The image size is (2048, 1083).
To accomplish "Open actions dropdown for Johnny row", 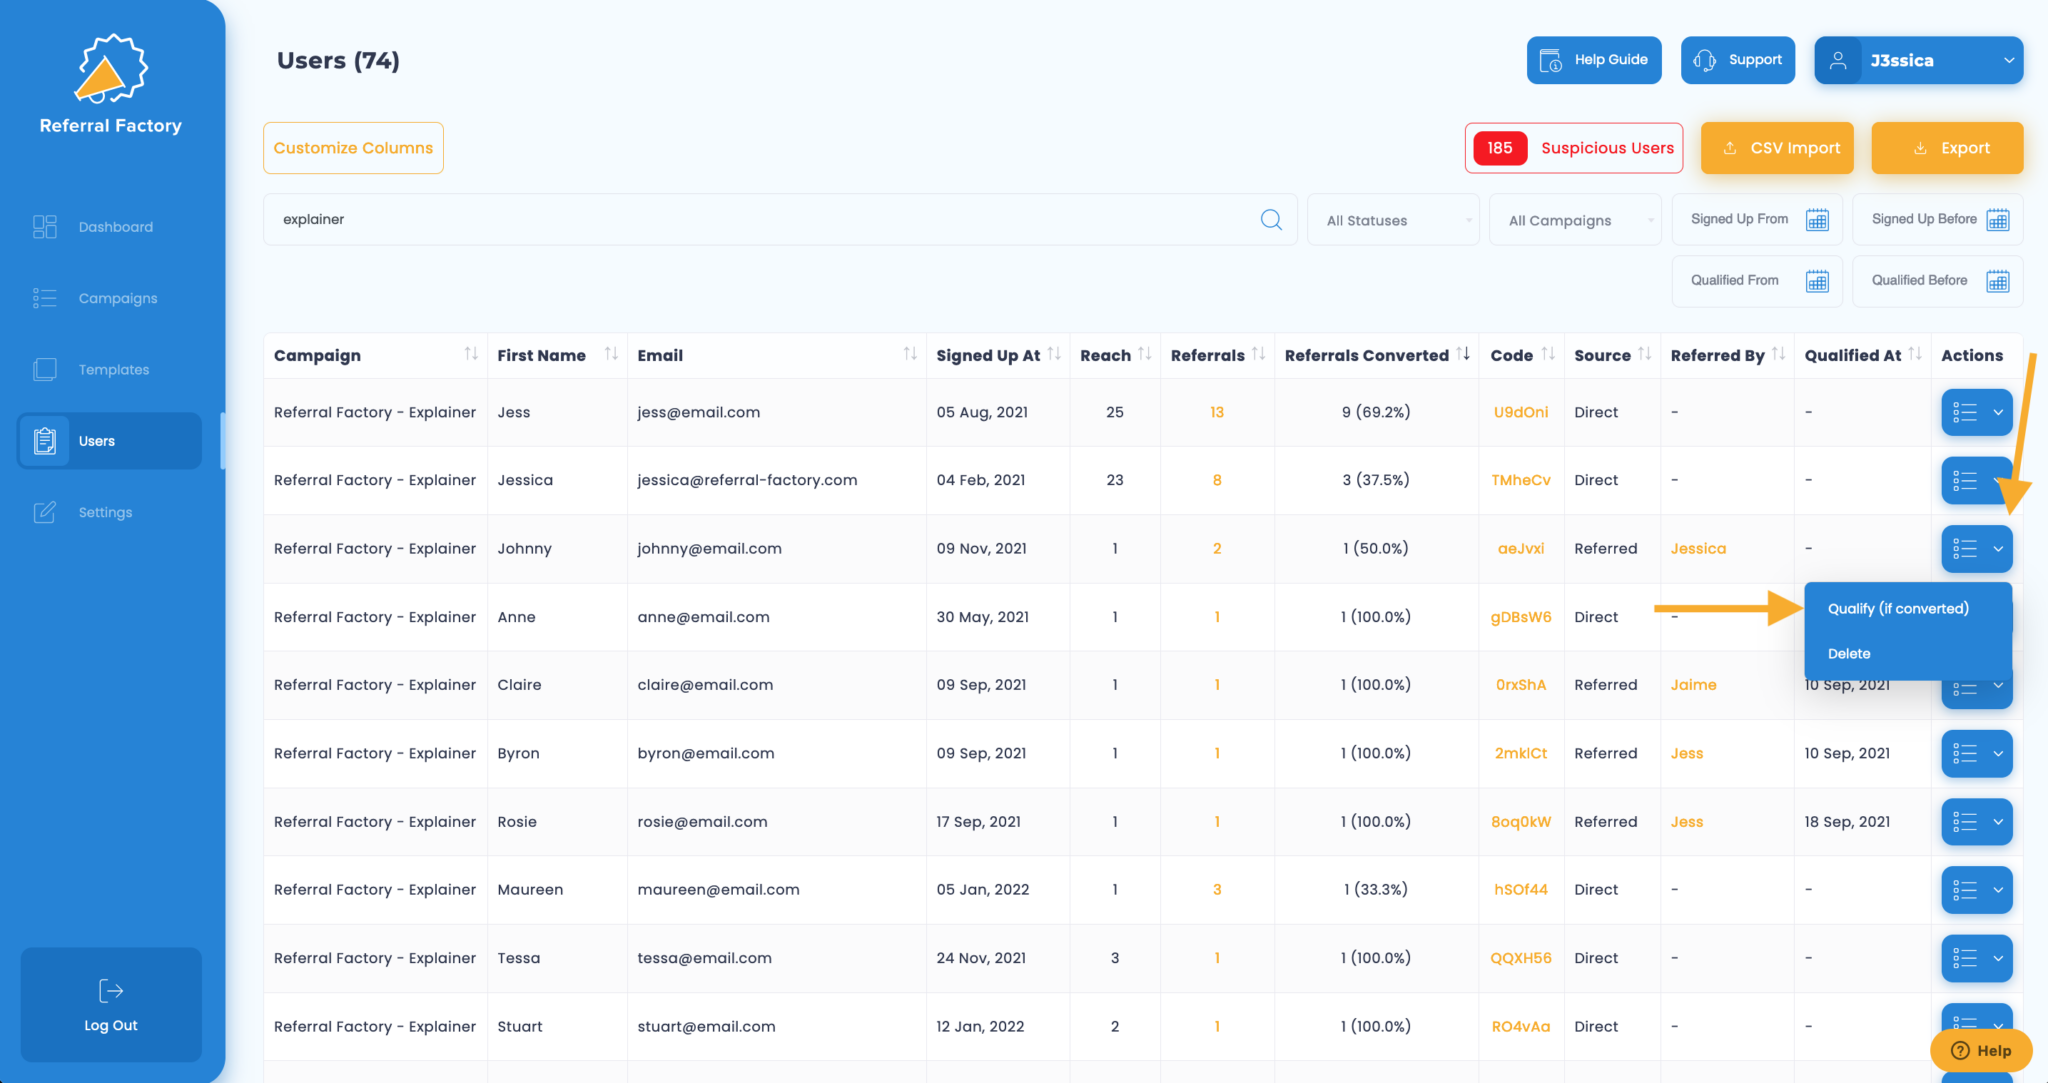I will pyautogui.click(x=1977, y=548).
